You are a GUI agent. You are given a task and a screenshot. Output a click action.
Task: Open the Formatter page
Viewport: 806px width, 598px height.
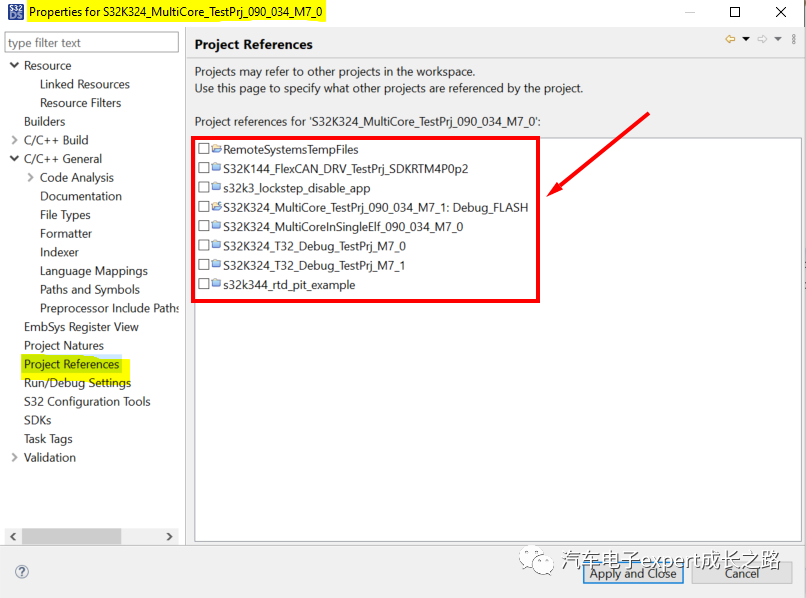pos(66,233)
